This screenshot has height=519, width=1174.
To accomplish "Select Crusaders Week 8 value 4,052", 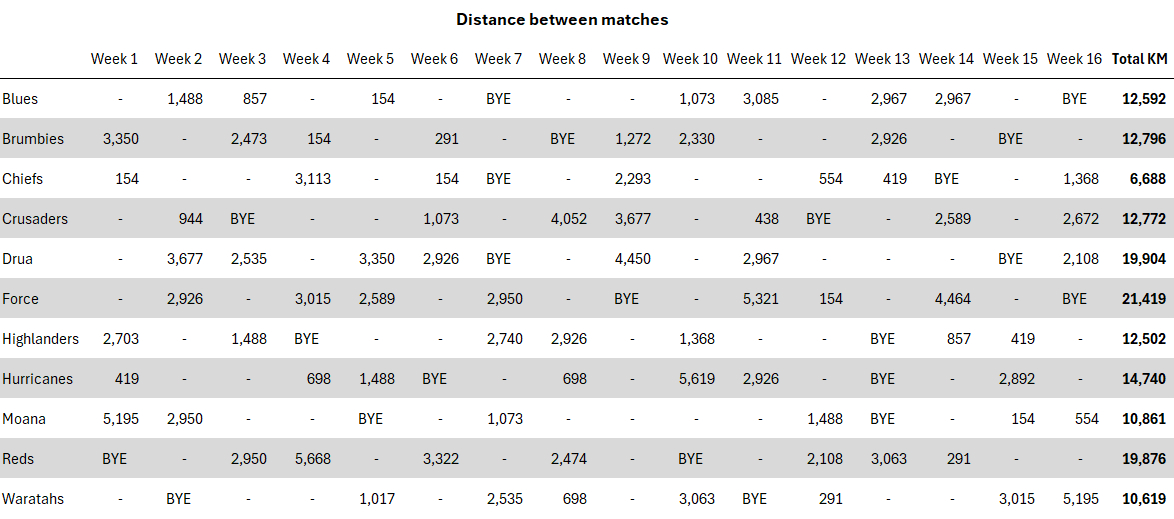I will (567, 219).
